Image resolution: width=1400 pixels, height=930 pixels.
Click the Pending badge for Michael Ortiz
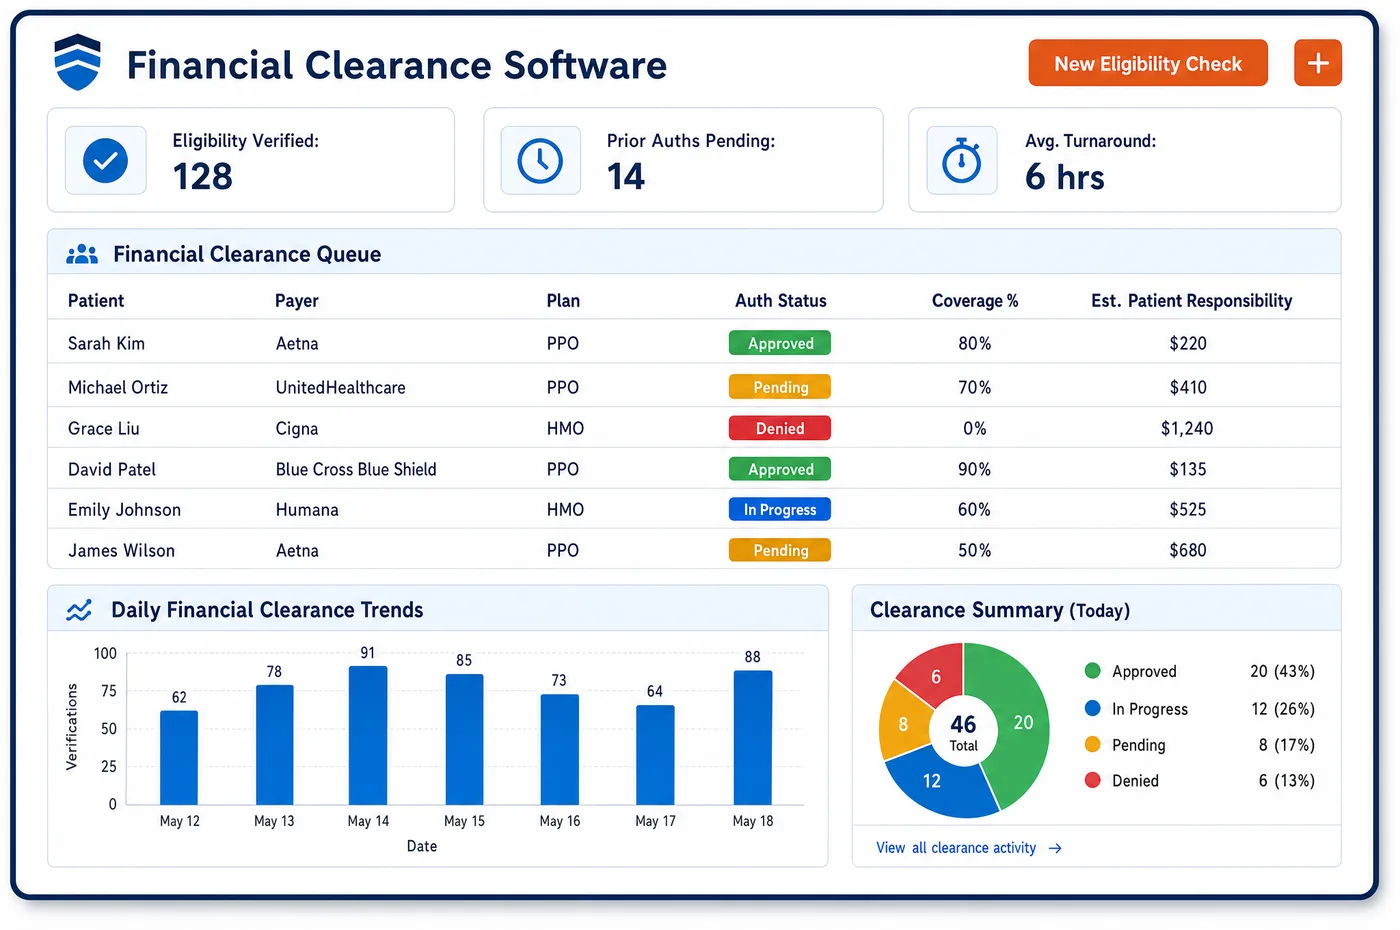pyautogui.click(x=780, y=387)
